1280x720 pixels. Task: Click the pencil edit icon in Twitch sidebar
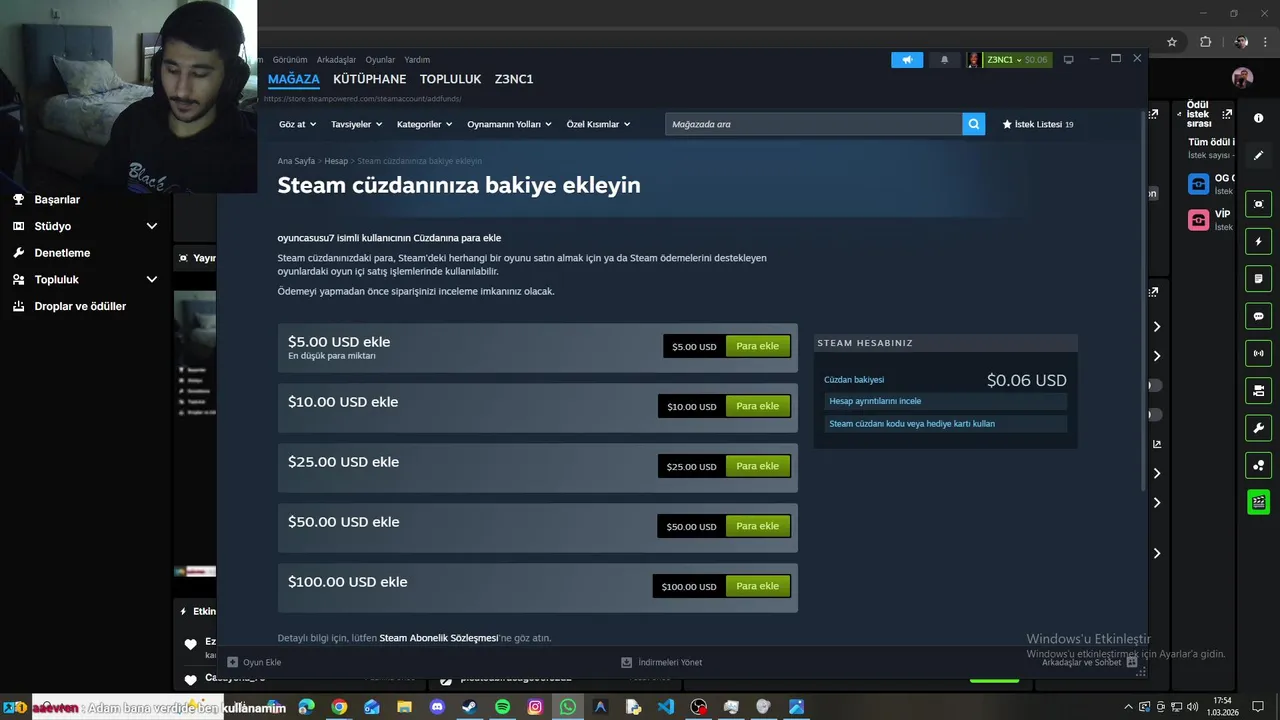pyautogui.click(x=1258, y=156)
